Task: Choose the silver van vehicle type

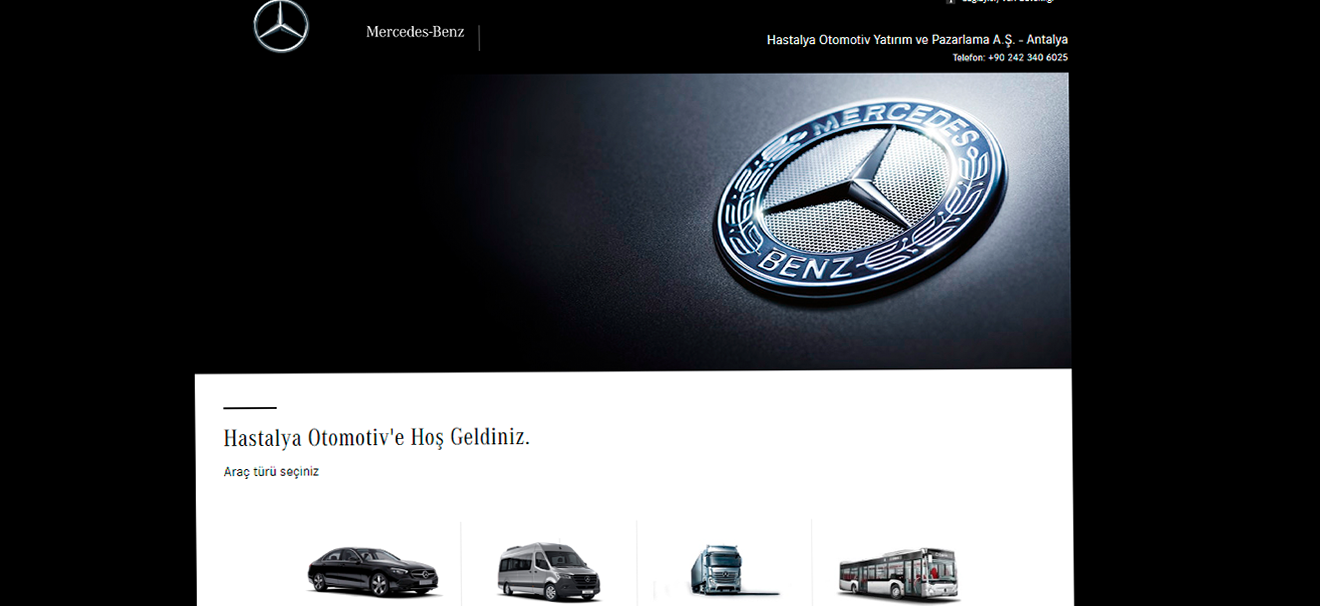Action: pyautogui.click(x=549, y=571)
